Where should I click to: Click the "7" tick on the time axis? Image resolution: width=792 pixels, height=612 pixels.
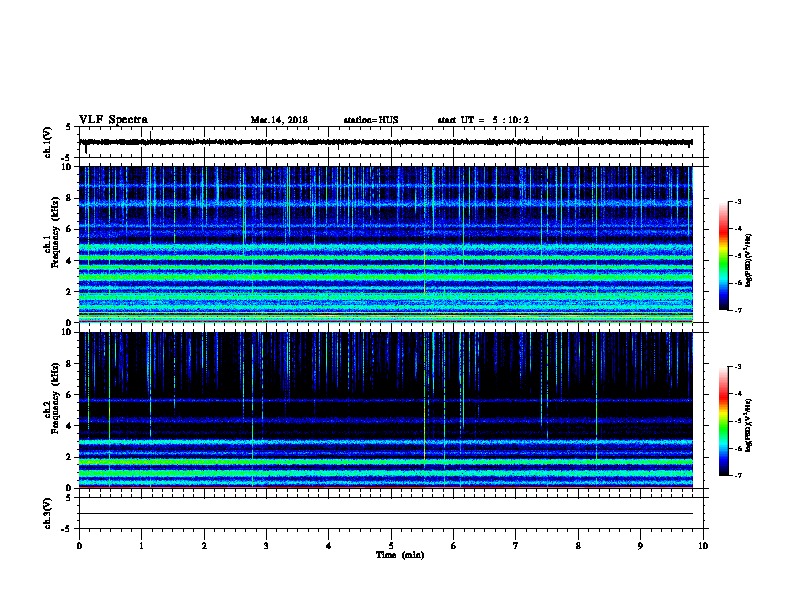pyautogui.click(x=516, y=546)
